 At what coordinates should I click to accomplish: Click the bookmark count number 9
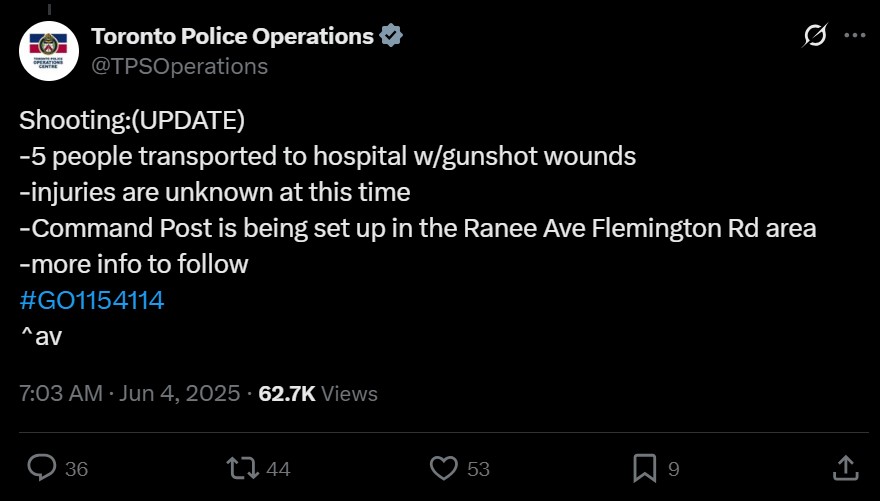click(674, 468)
